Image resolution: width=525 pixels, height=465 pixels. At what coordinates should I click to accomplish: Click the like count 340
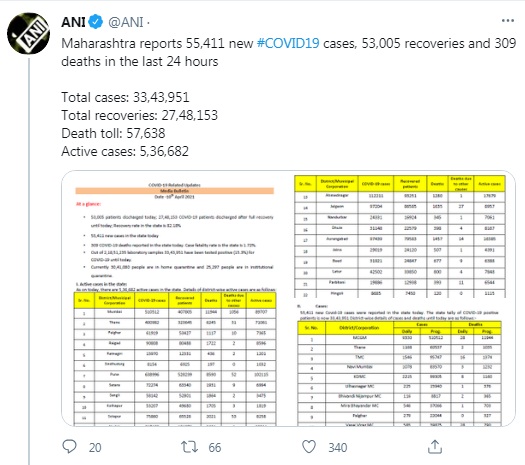tap(338, 448)
